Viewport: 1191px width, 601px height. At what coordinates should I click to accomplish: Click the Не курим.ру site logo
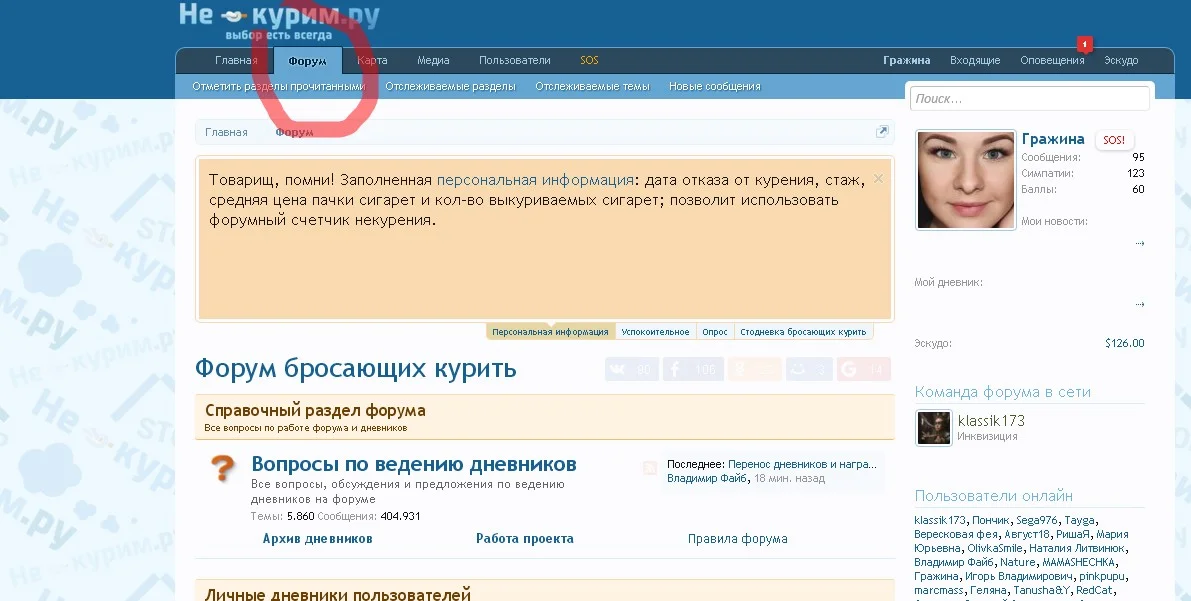point(279,21)
